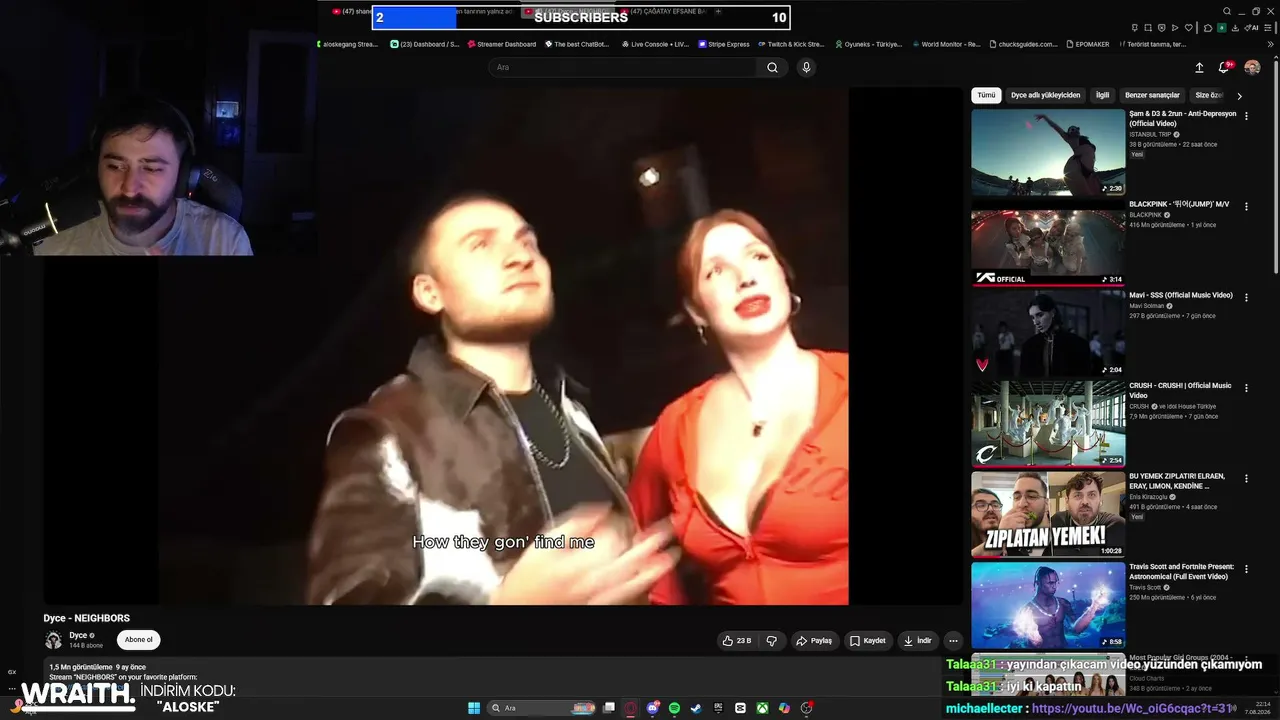
Task: Share the video via Paylaş
Action: coord(814,641)
